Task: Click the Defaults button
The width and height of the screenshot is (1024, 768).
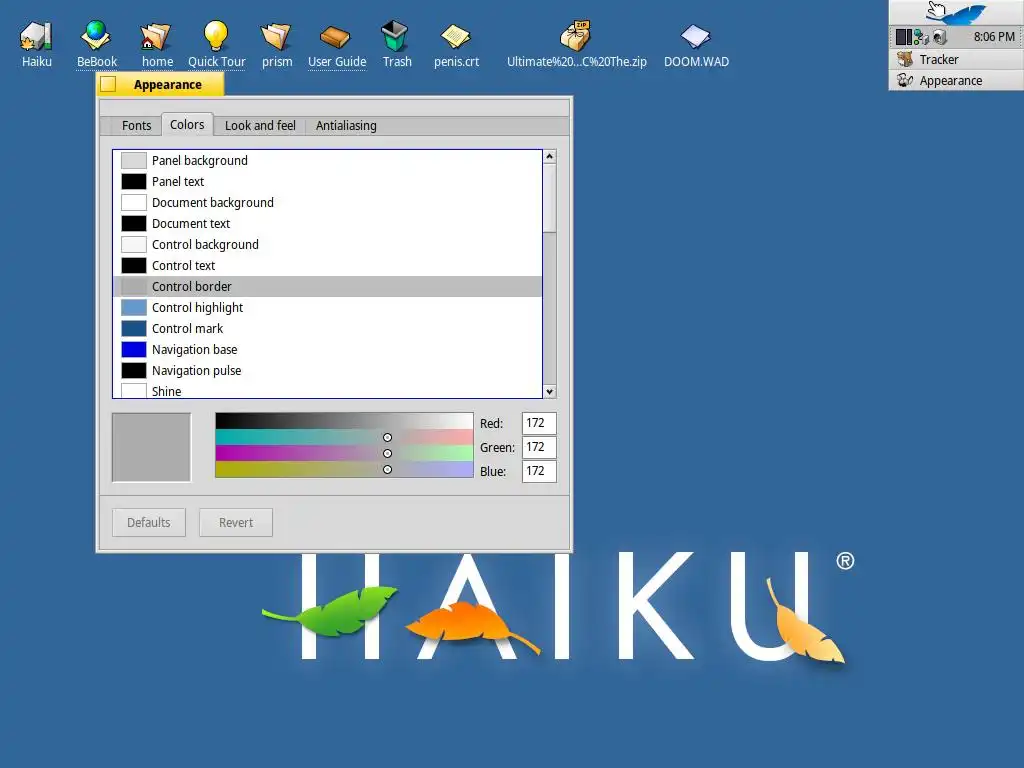Action: [x=149, y=522]
